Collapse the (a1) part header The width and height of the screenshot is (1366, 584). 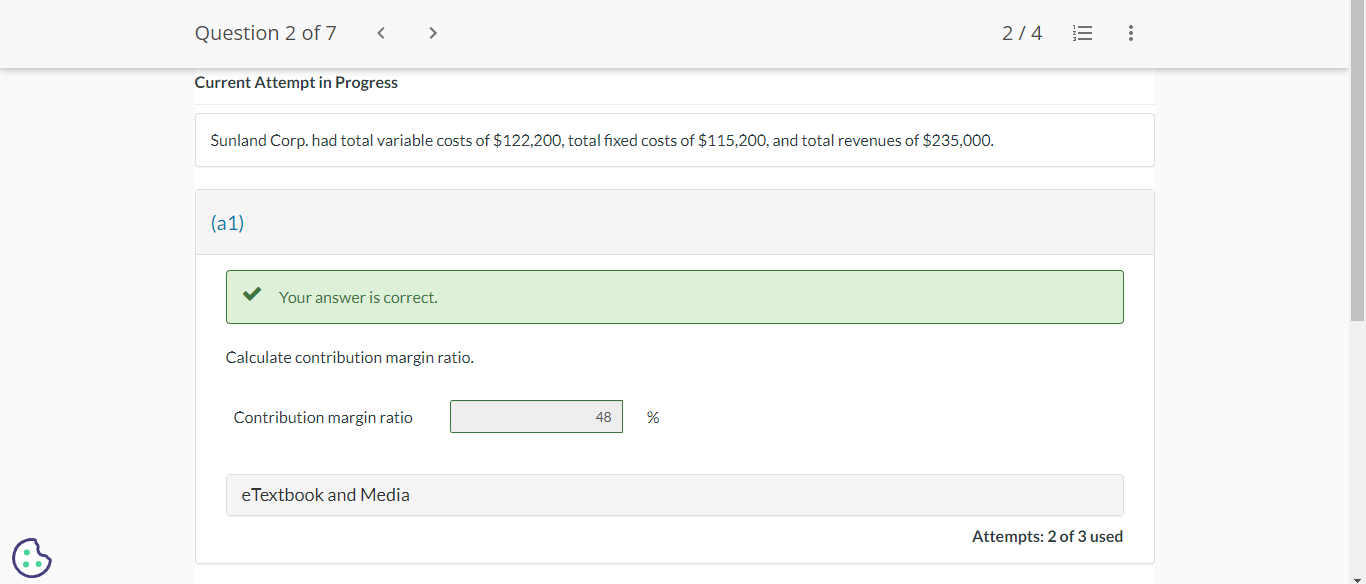point(674,223)
